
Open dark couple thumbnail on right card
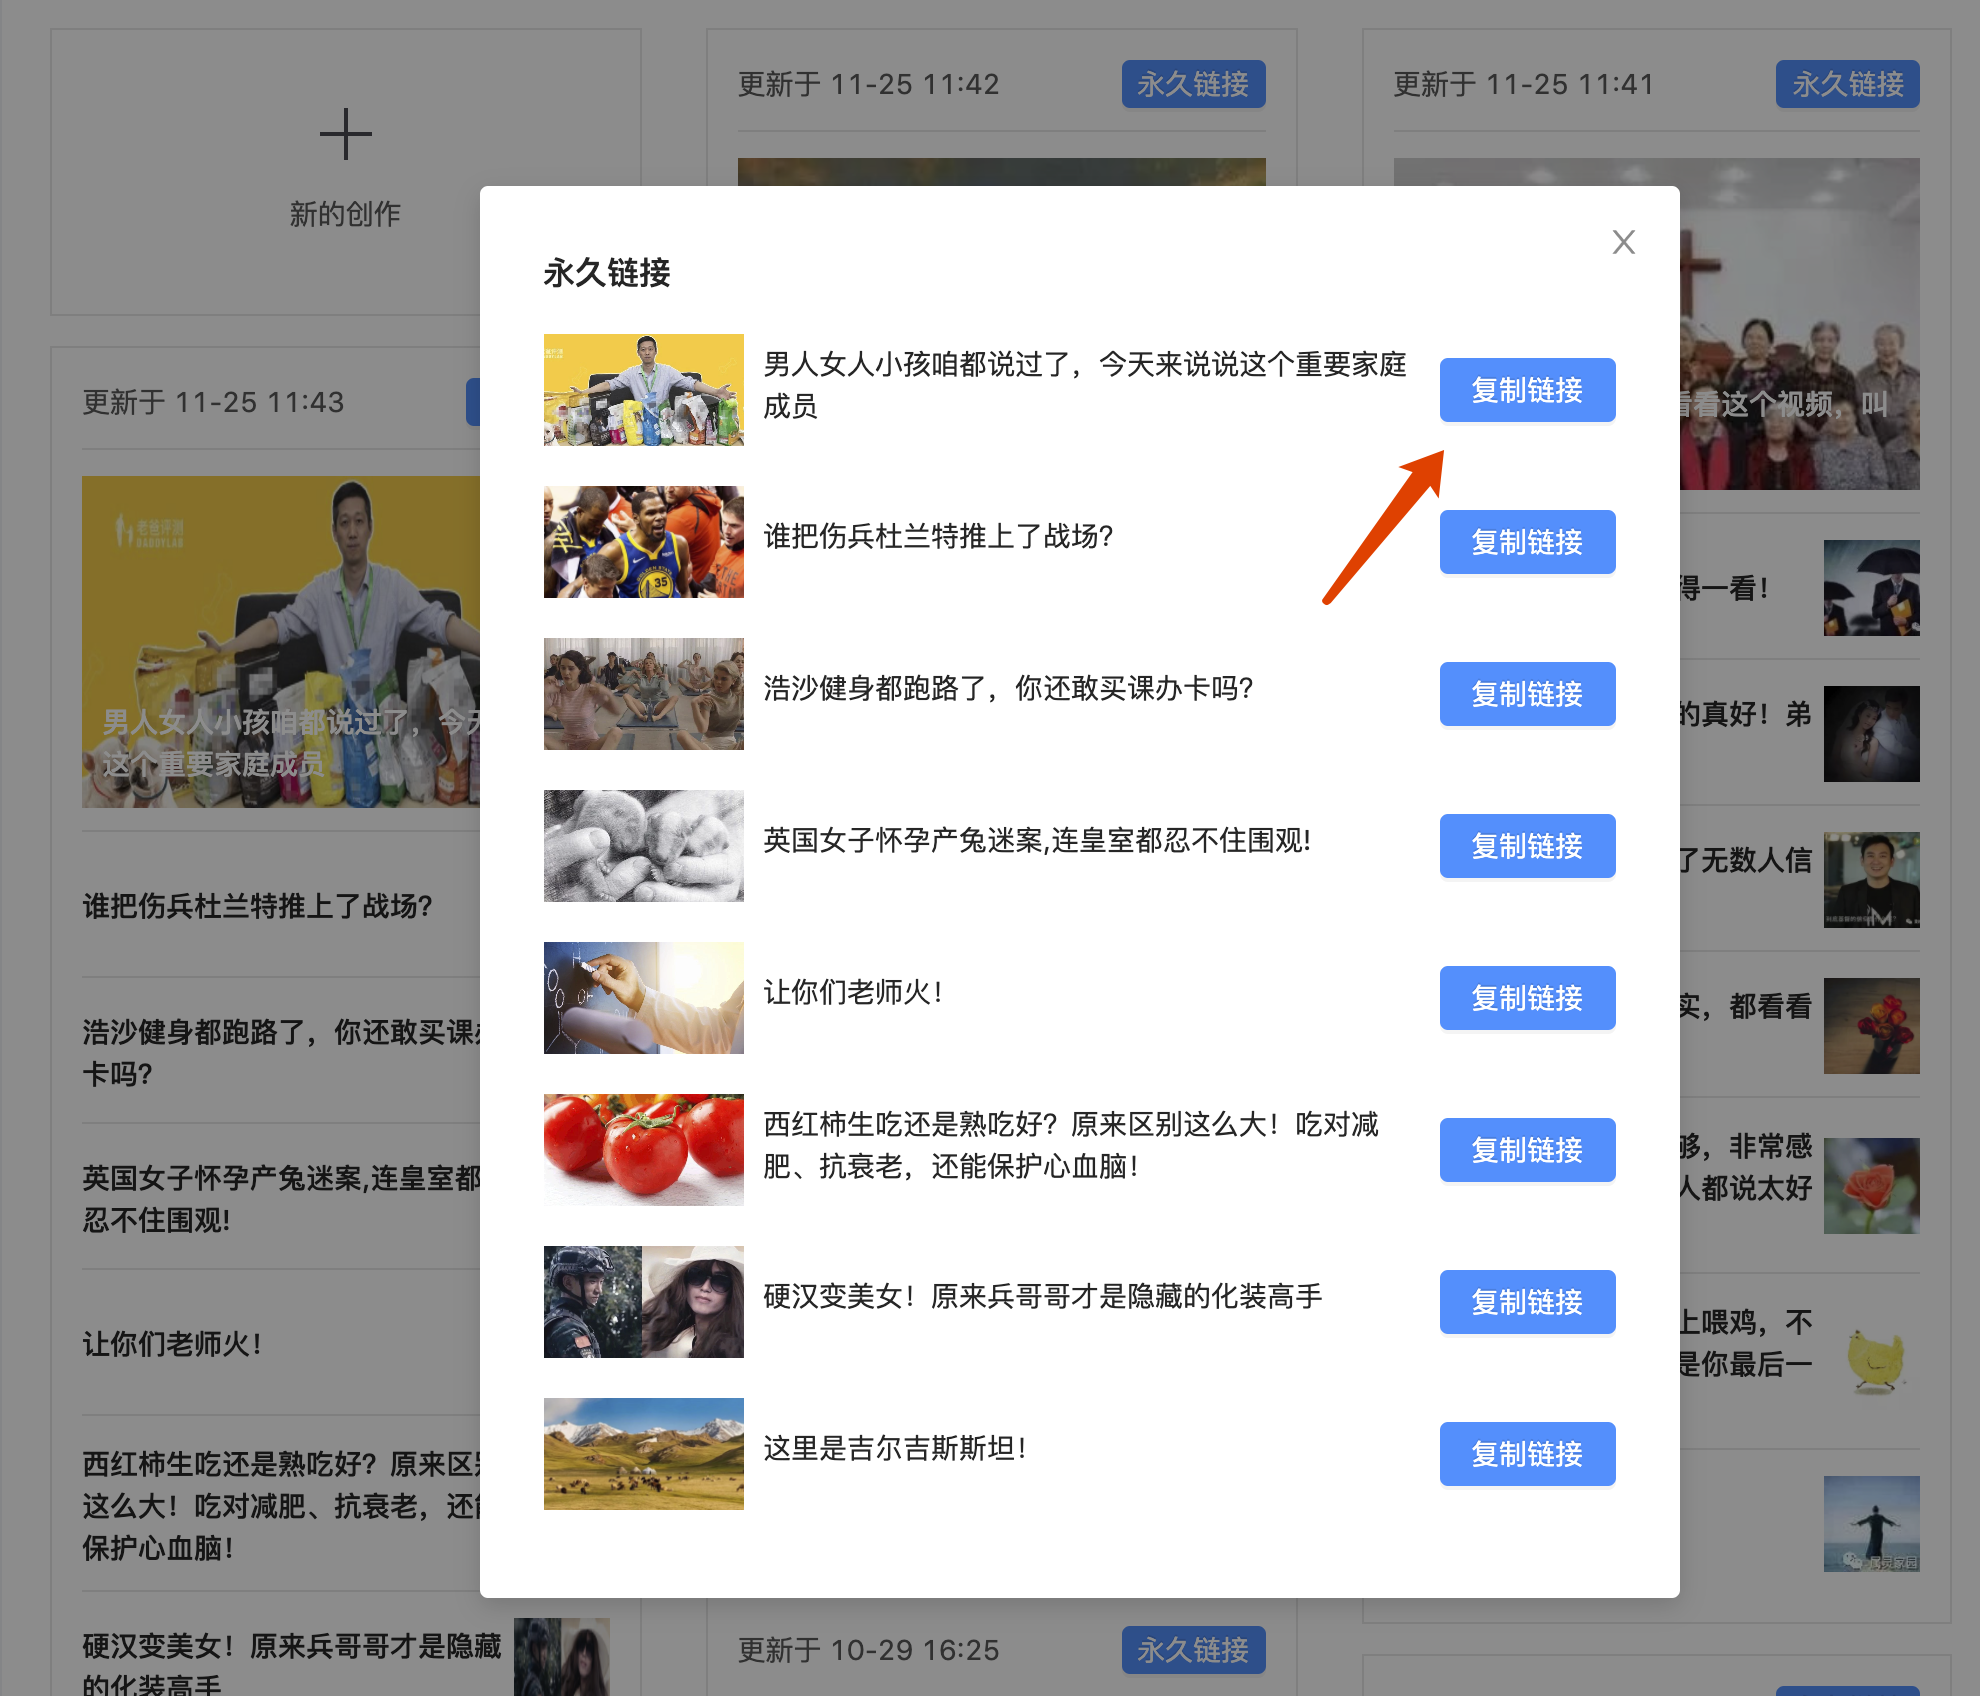[x=1871, y=734]
